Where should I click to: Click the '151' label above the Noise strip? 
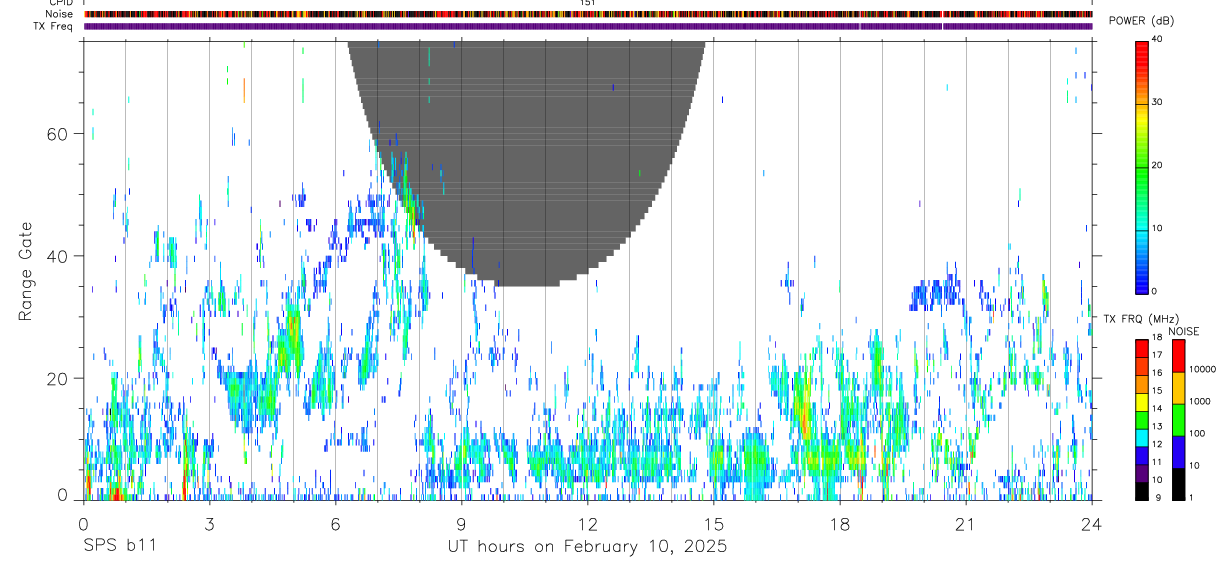pyautogui.click(x=587, y=3)
